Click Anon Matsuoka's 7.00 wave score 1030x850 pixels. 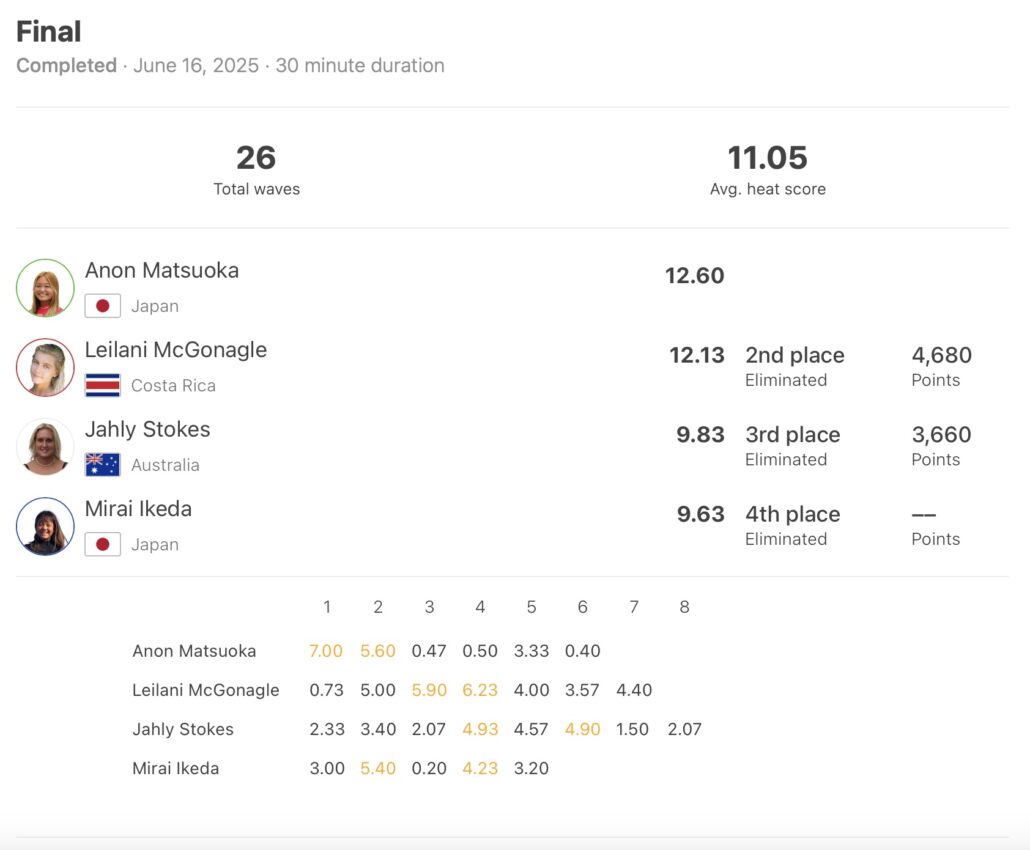[326, 651]
